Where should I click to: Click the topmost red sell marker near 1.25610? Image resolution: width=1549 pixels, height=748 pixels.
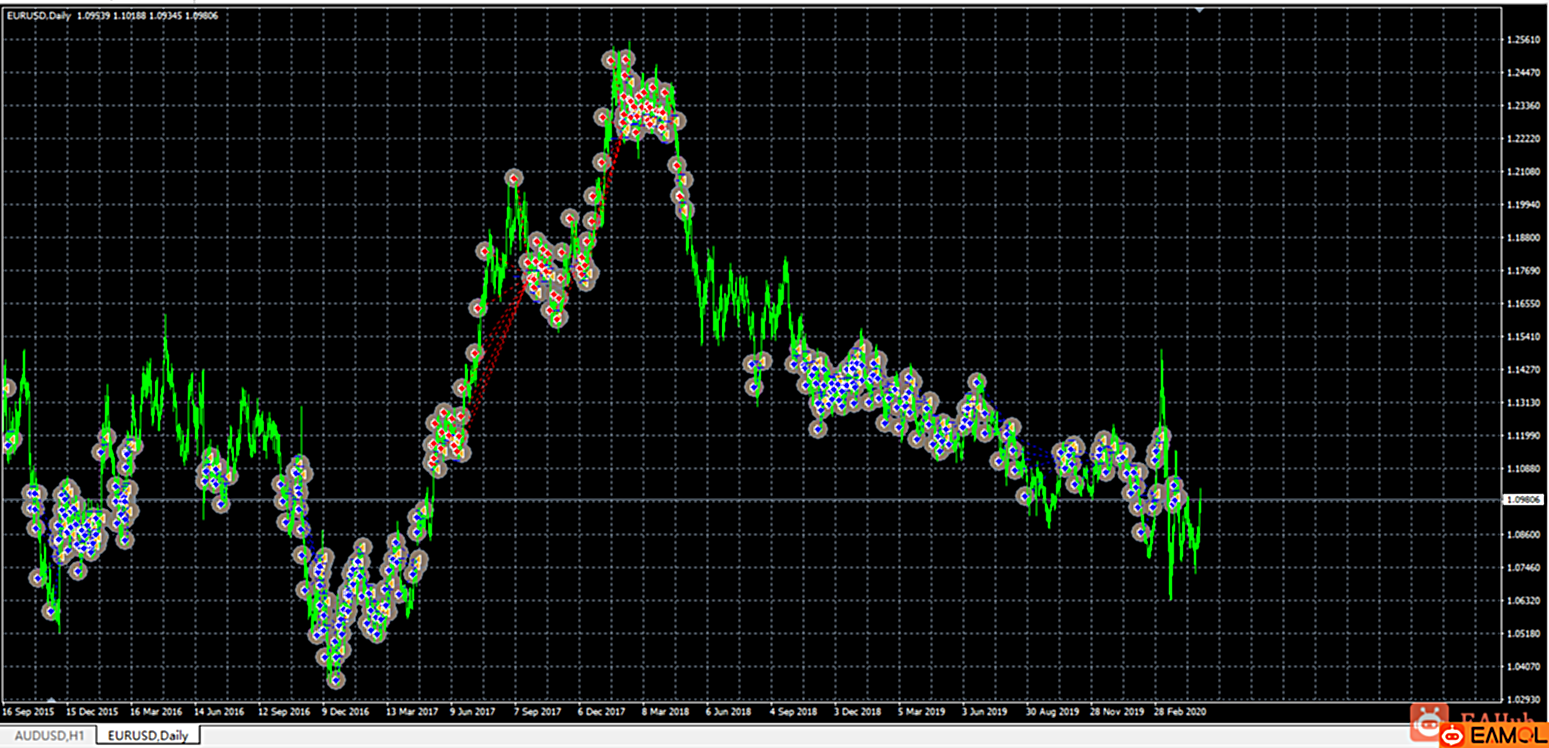(610, 61)
